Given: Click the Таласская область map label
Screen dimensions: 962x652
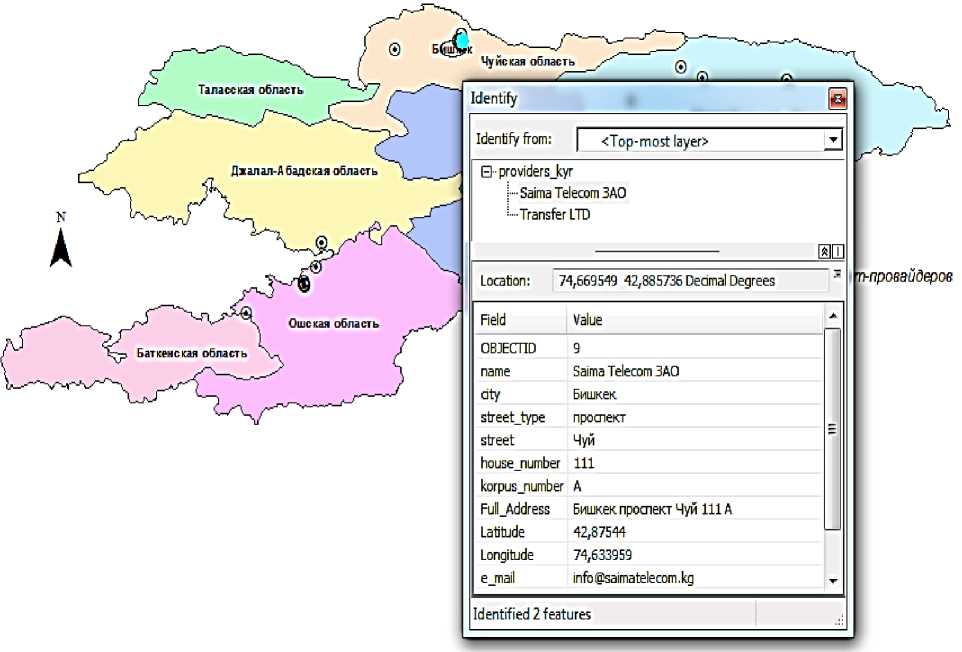Looking at the screenshot, I should pyautogui.click(x=250, y=90).
